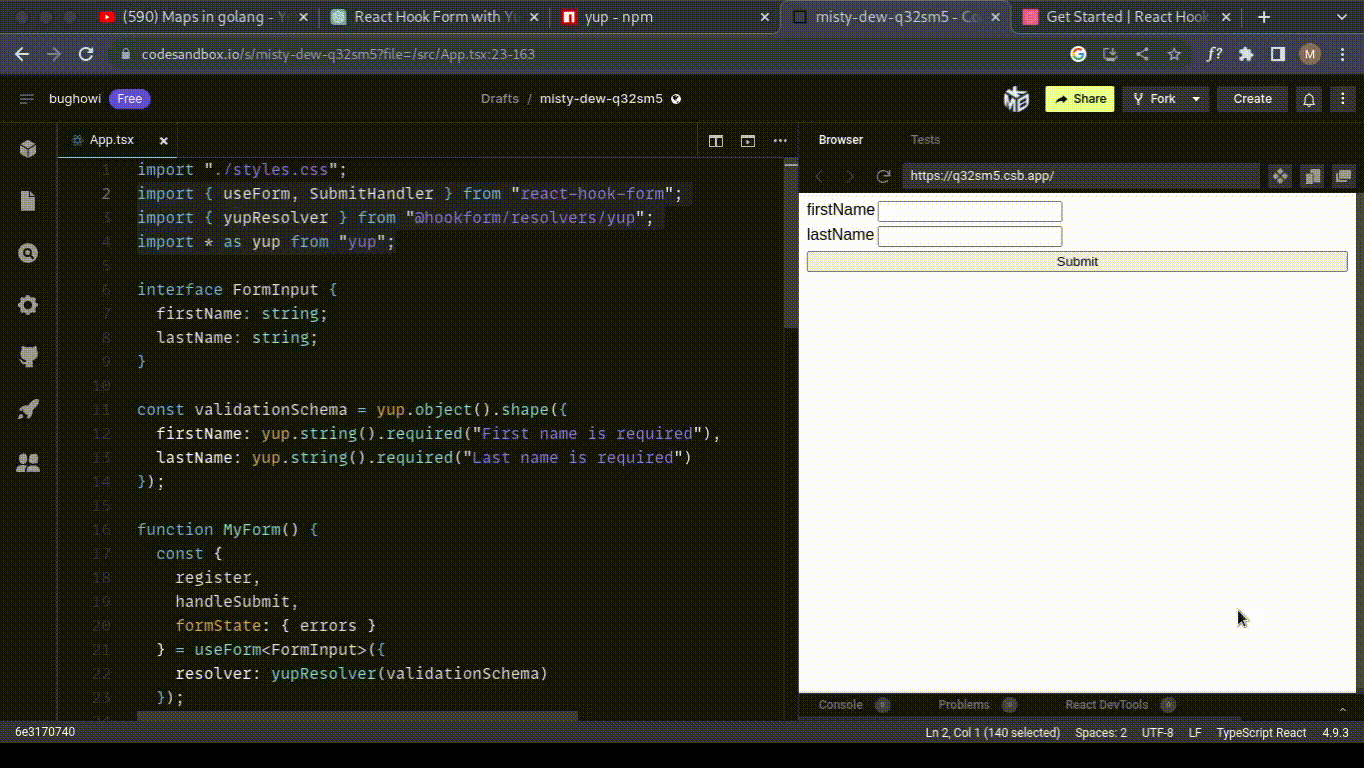Open the CodeSandbox hamburger menu
Screen dimensions: 1364x768
[x=27, y=99]
